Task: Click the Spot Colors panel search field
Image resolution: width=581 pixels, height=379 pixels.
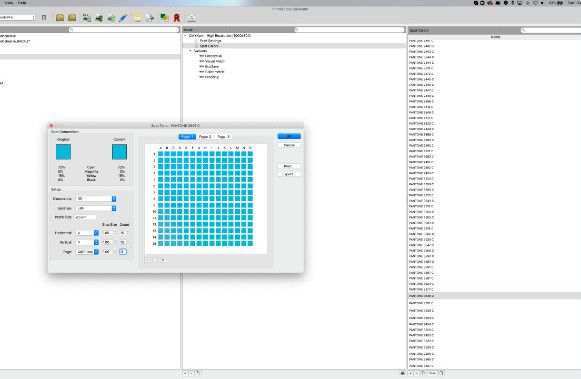Action: (551, 30)
